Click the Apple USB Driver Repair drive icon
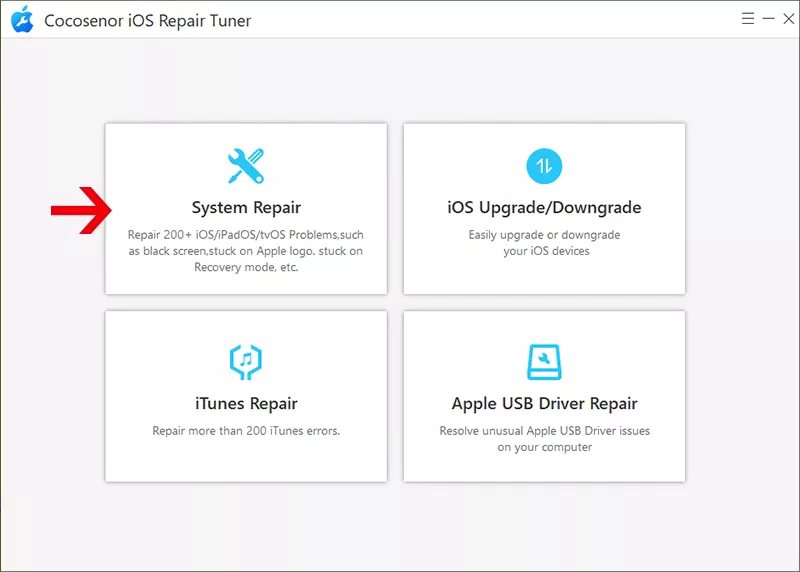Image resolution: width=800 pixels, height=572 pixels. coord(544,362)
